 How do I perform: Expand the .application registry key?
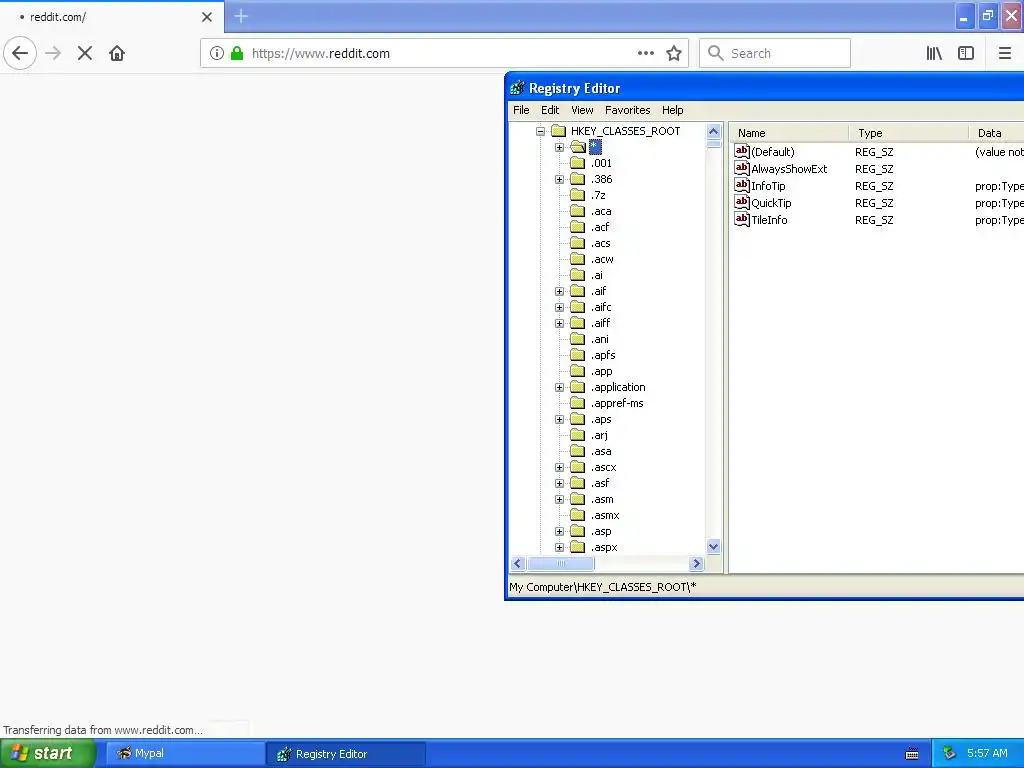click(560, 387)
